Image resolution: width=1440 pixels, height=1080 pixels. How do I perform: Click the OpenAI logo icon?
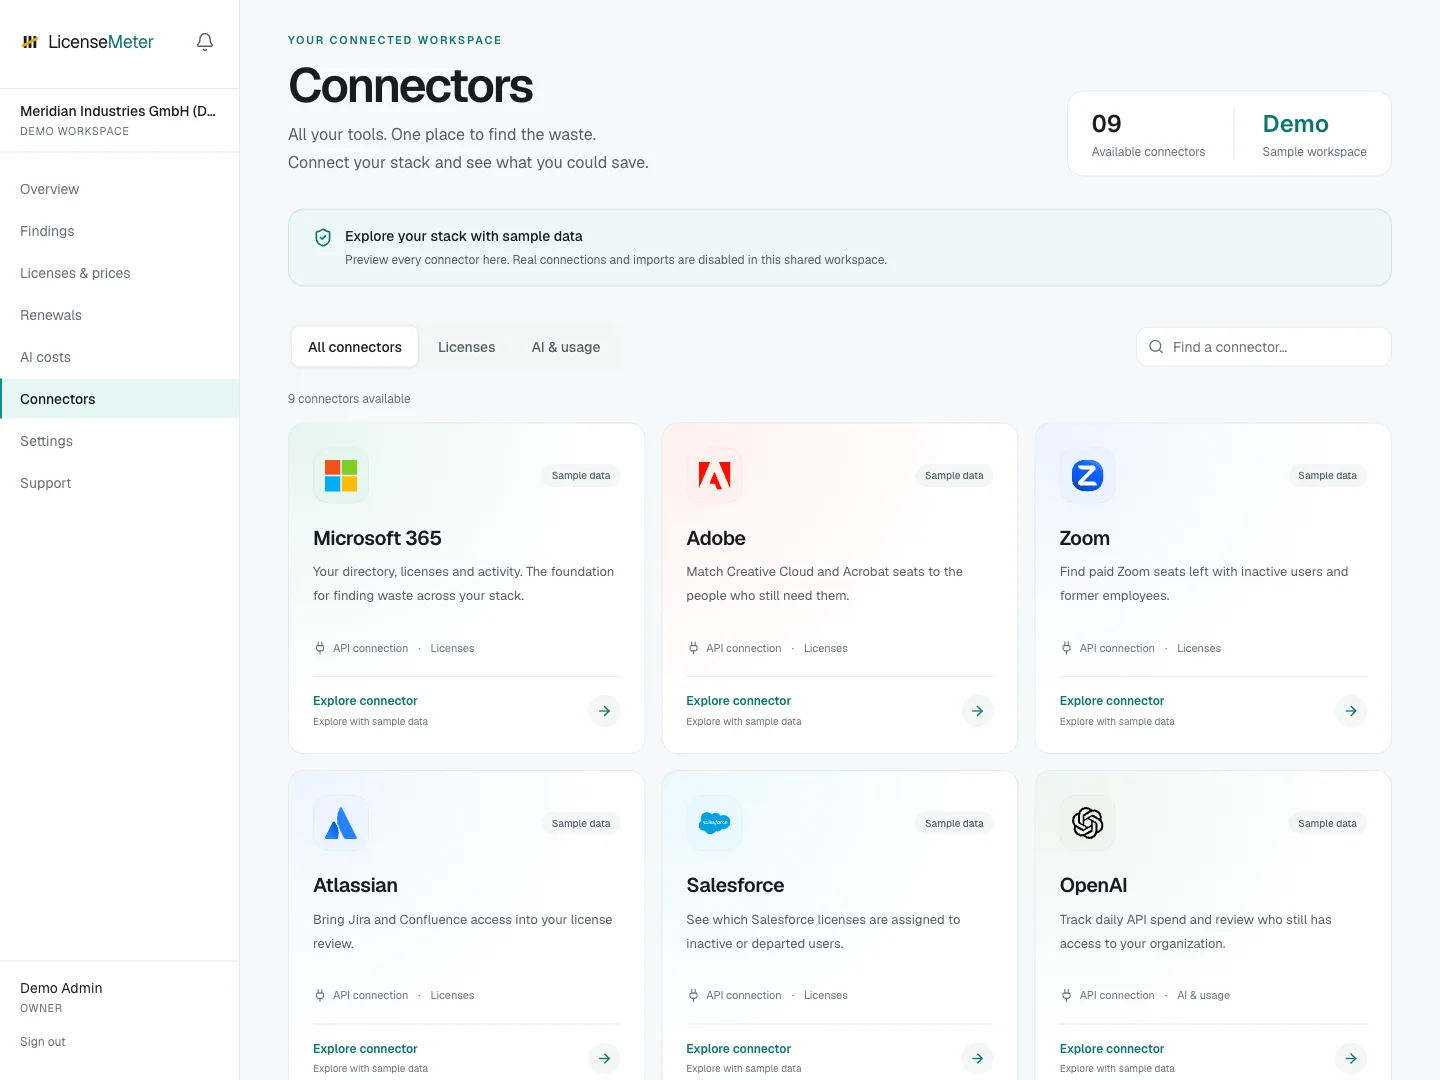(x=1087, y=823)
